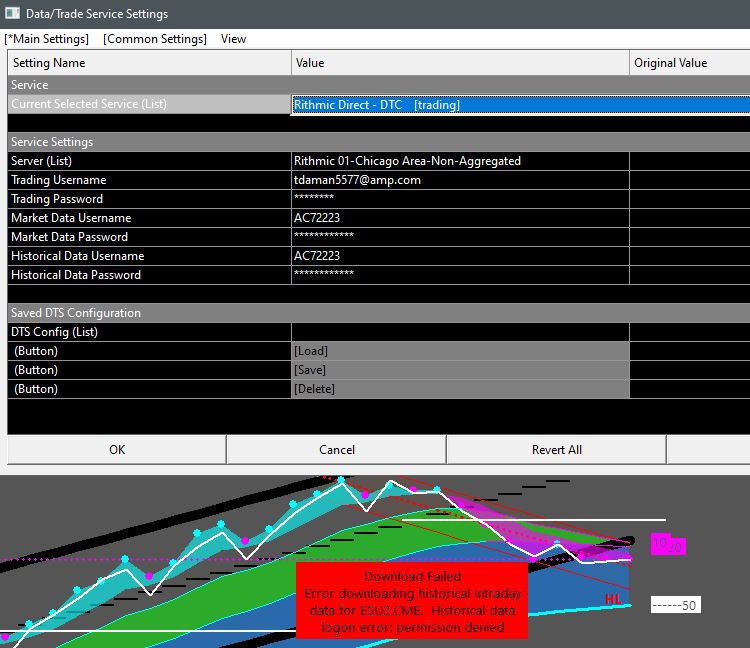750x648 pixels.
Task: Click the Service section header row
Action: pyautogui.click(x=379, y=85)
